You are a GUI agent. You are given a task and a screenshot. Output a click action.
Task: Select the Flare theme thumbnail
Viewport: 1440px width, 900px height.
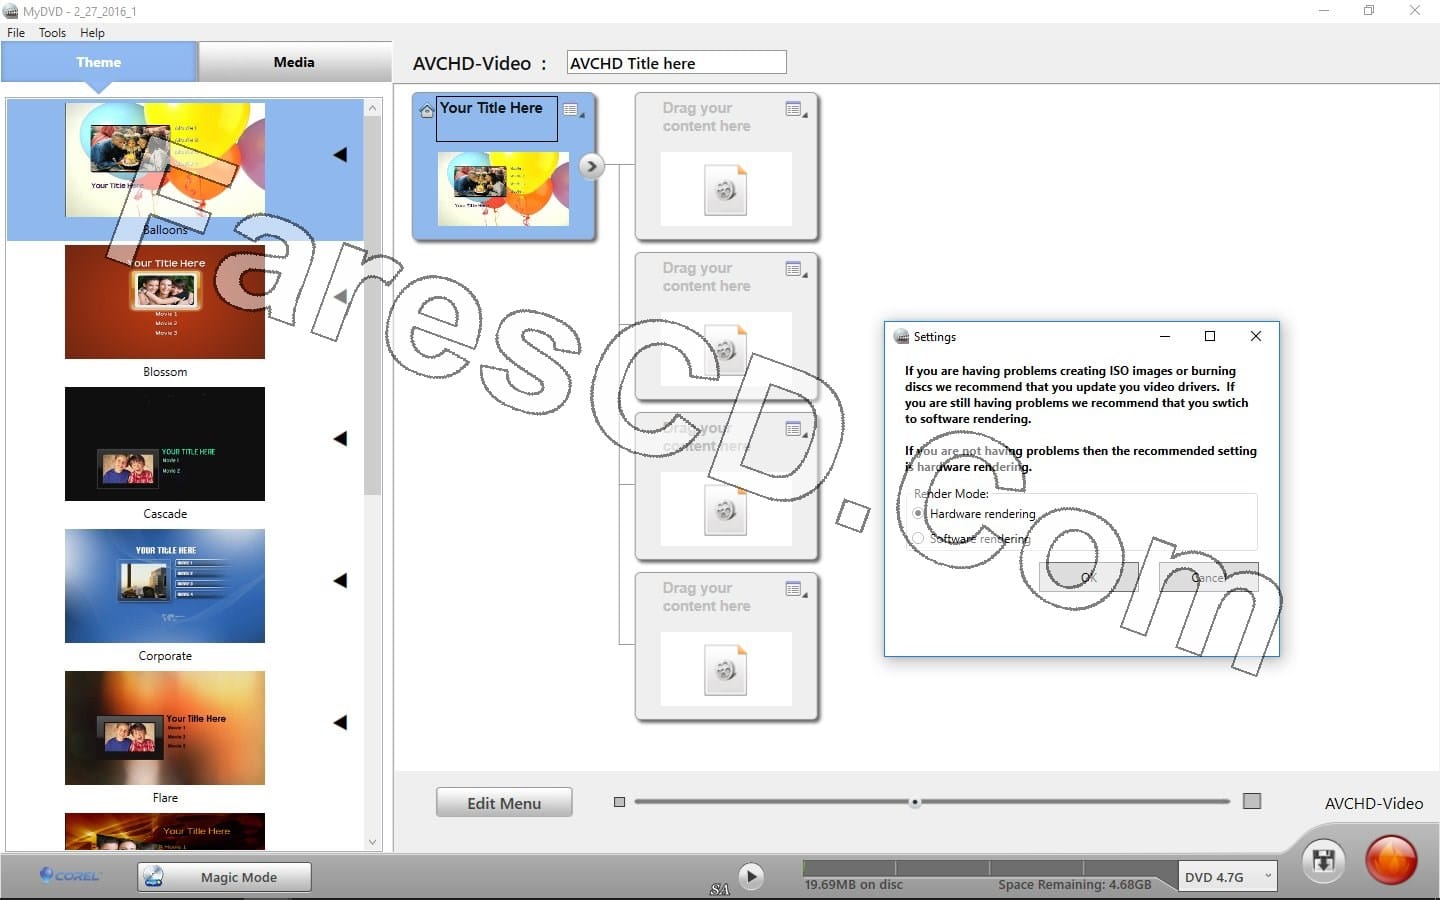[x=165, y=728]
